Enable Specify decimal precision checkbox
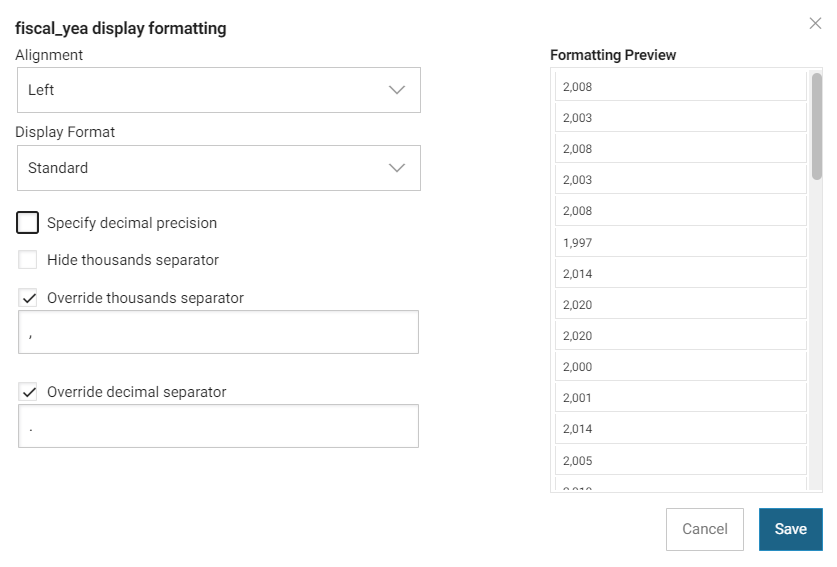This screenshot has width=837, height=567. [x=27, y=223]
